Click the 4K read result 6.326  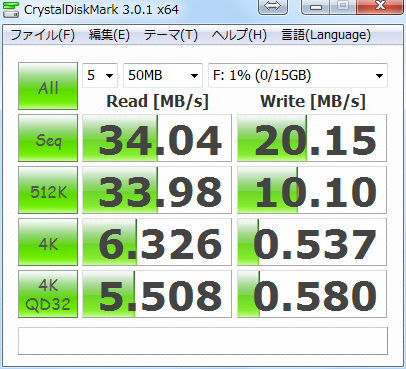[x=157, y=242]
